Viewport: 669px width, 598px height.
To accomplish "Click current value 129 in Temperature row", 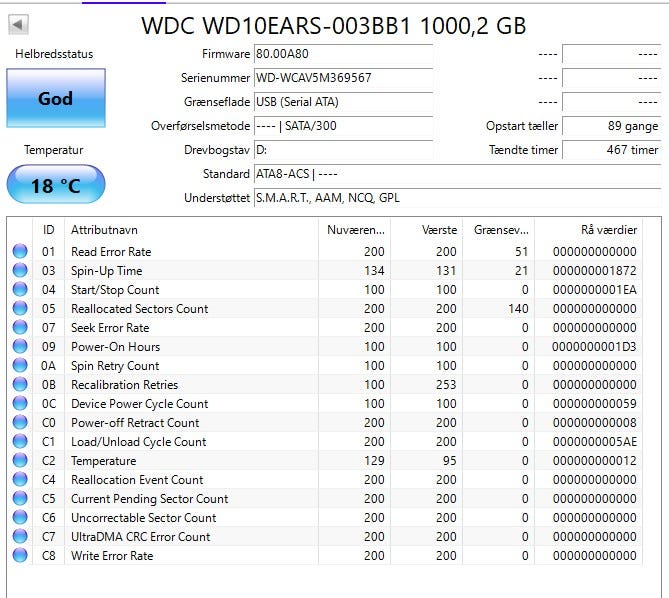I will pos(374,461).
